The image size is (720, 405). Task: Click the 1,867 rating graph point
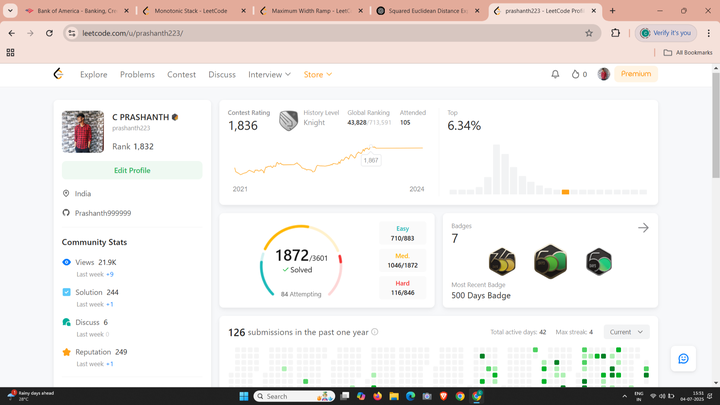point(371,147)
